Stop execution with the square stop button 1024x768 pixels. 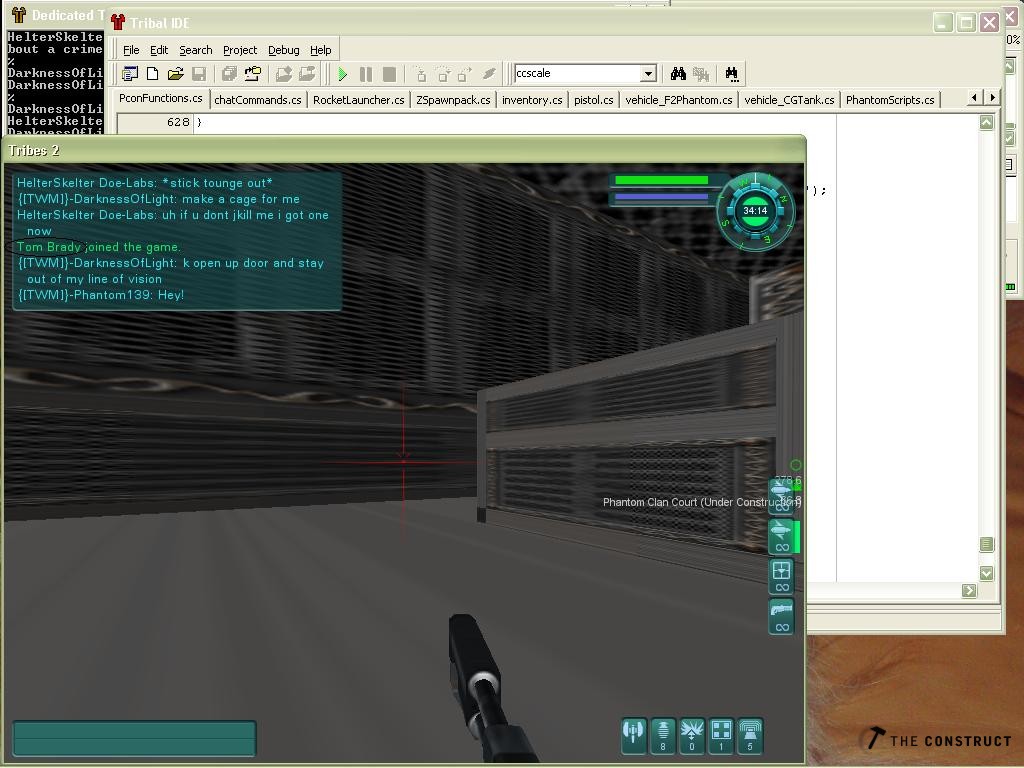point(389,74)
